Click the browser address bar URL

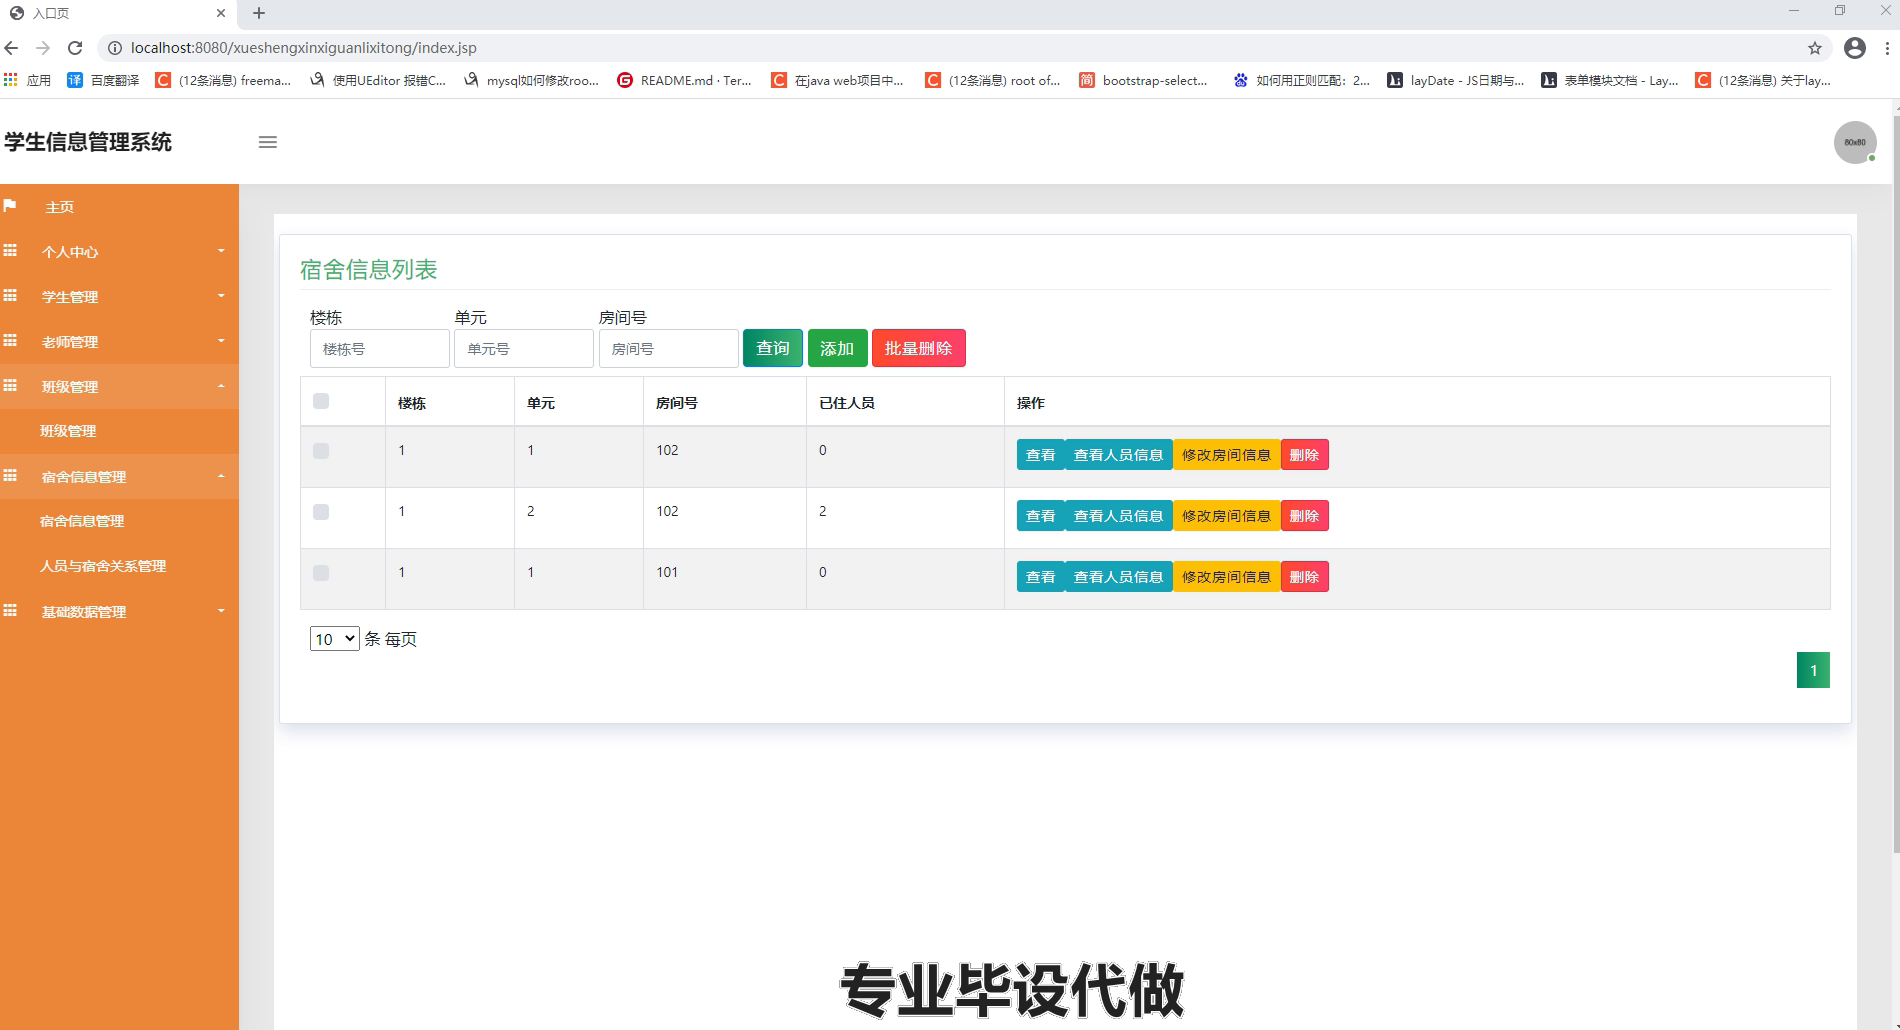(303, 48)
